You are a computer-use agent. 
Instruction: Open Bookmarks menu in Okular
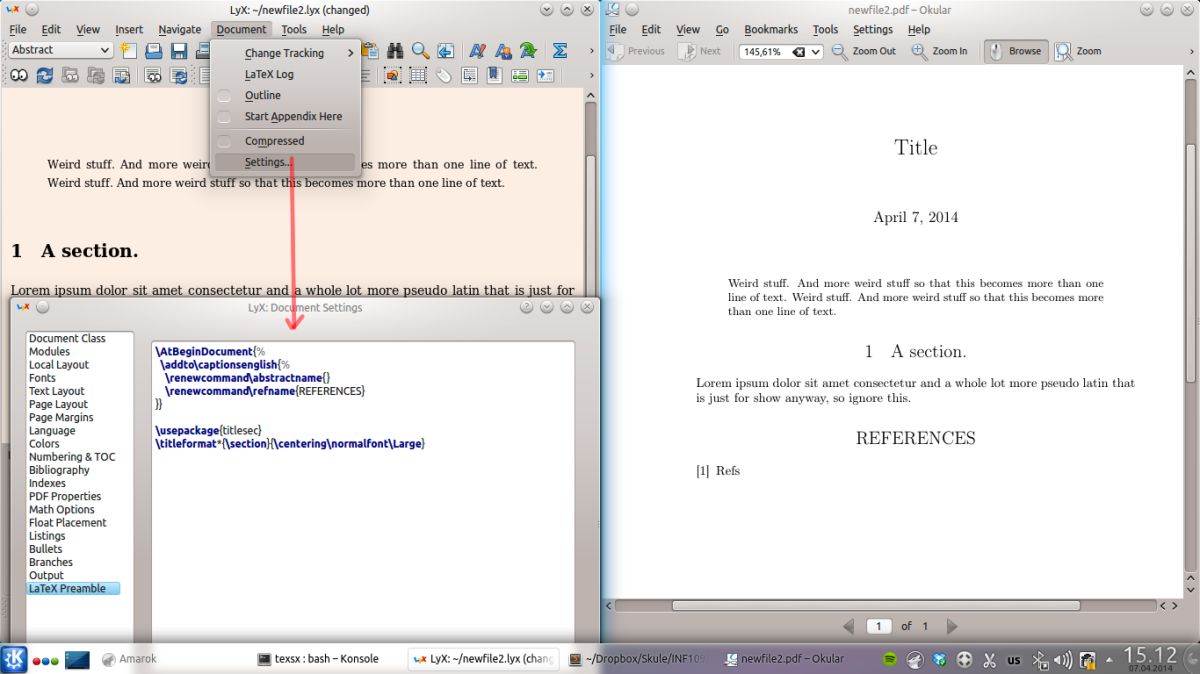pyautogui.click(x=771, y=29)
